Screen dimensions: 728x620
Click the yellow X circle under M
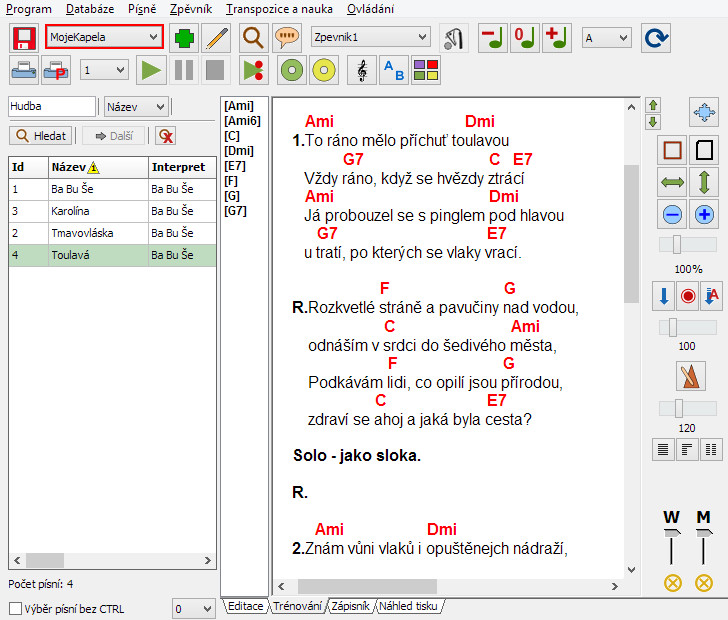coord(704,583)
